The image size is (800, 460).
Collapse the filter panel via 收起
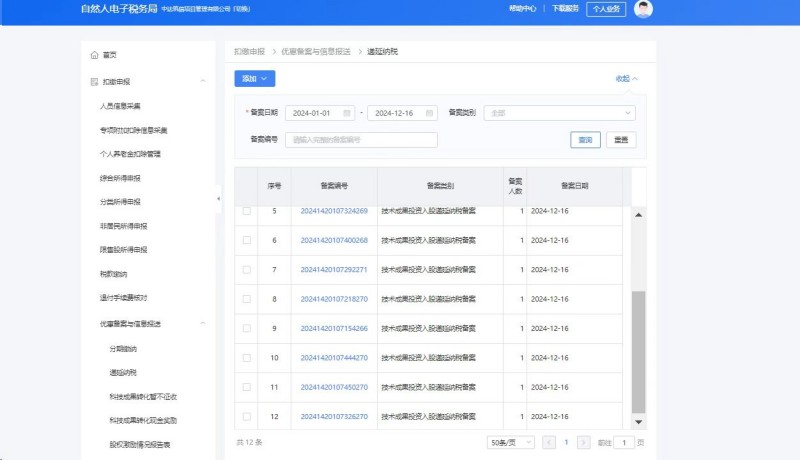point(626,78)
